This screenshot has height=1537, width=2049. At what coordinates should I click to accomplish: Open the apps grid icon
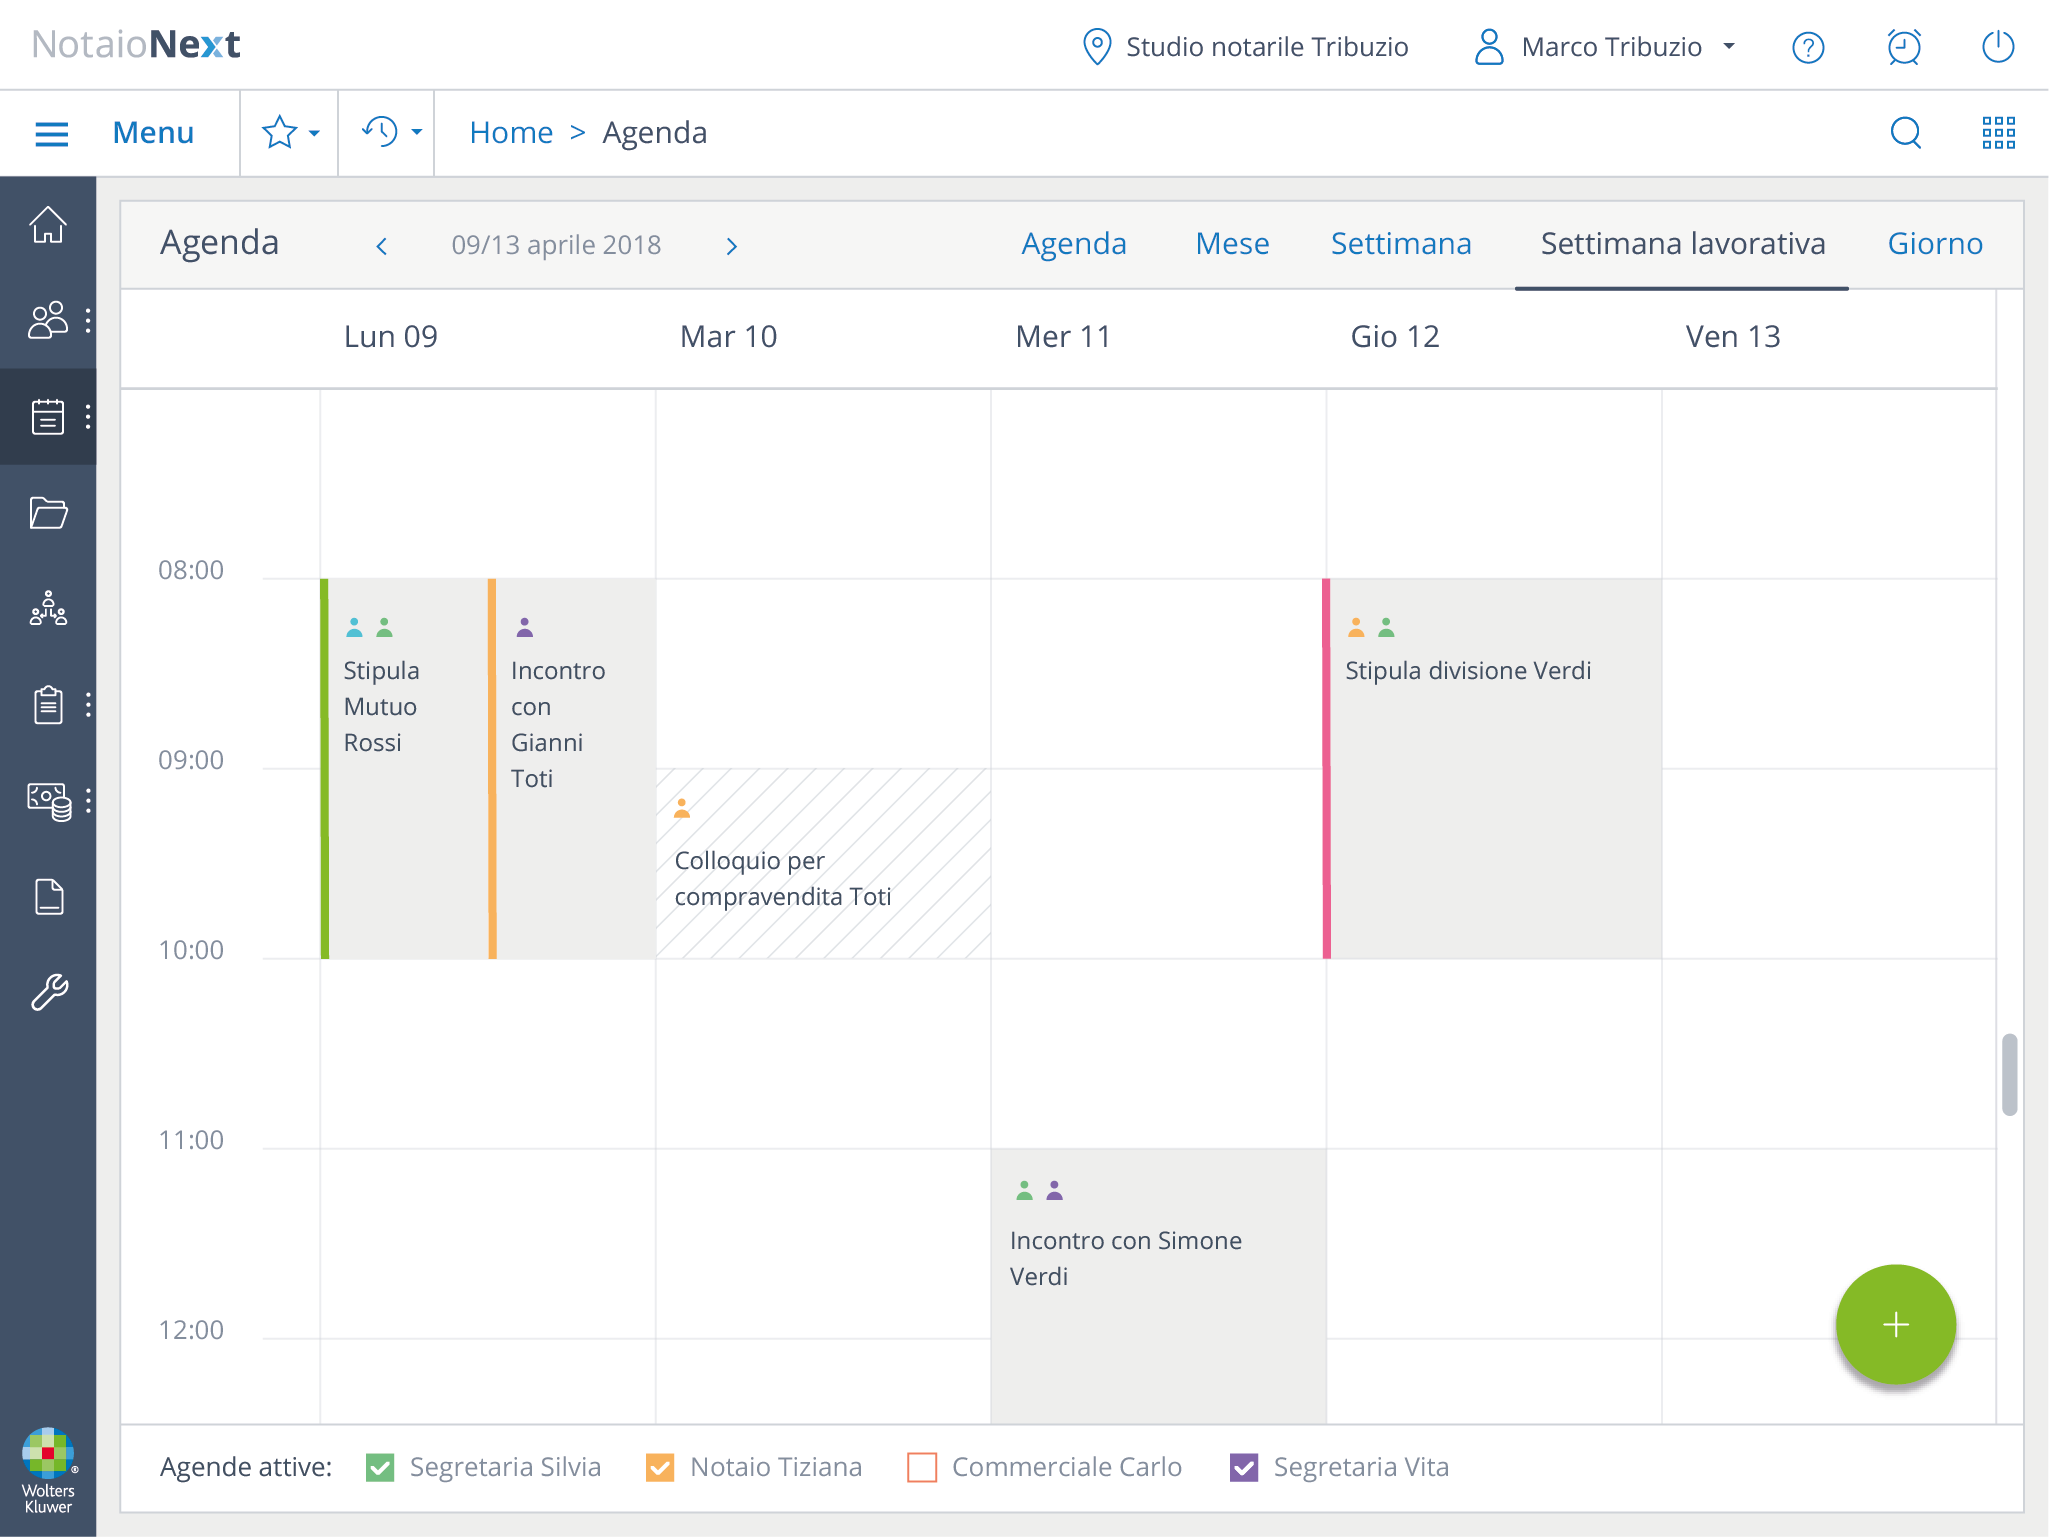pos(1998,132)
